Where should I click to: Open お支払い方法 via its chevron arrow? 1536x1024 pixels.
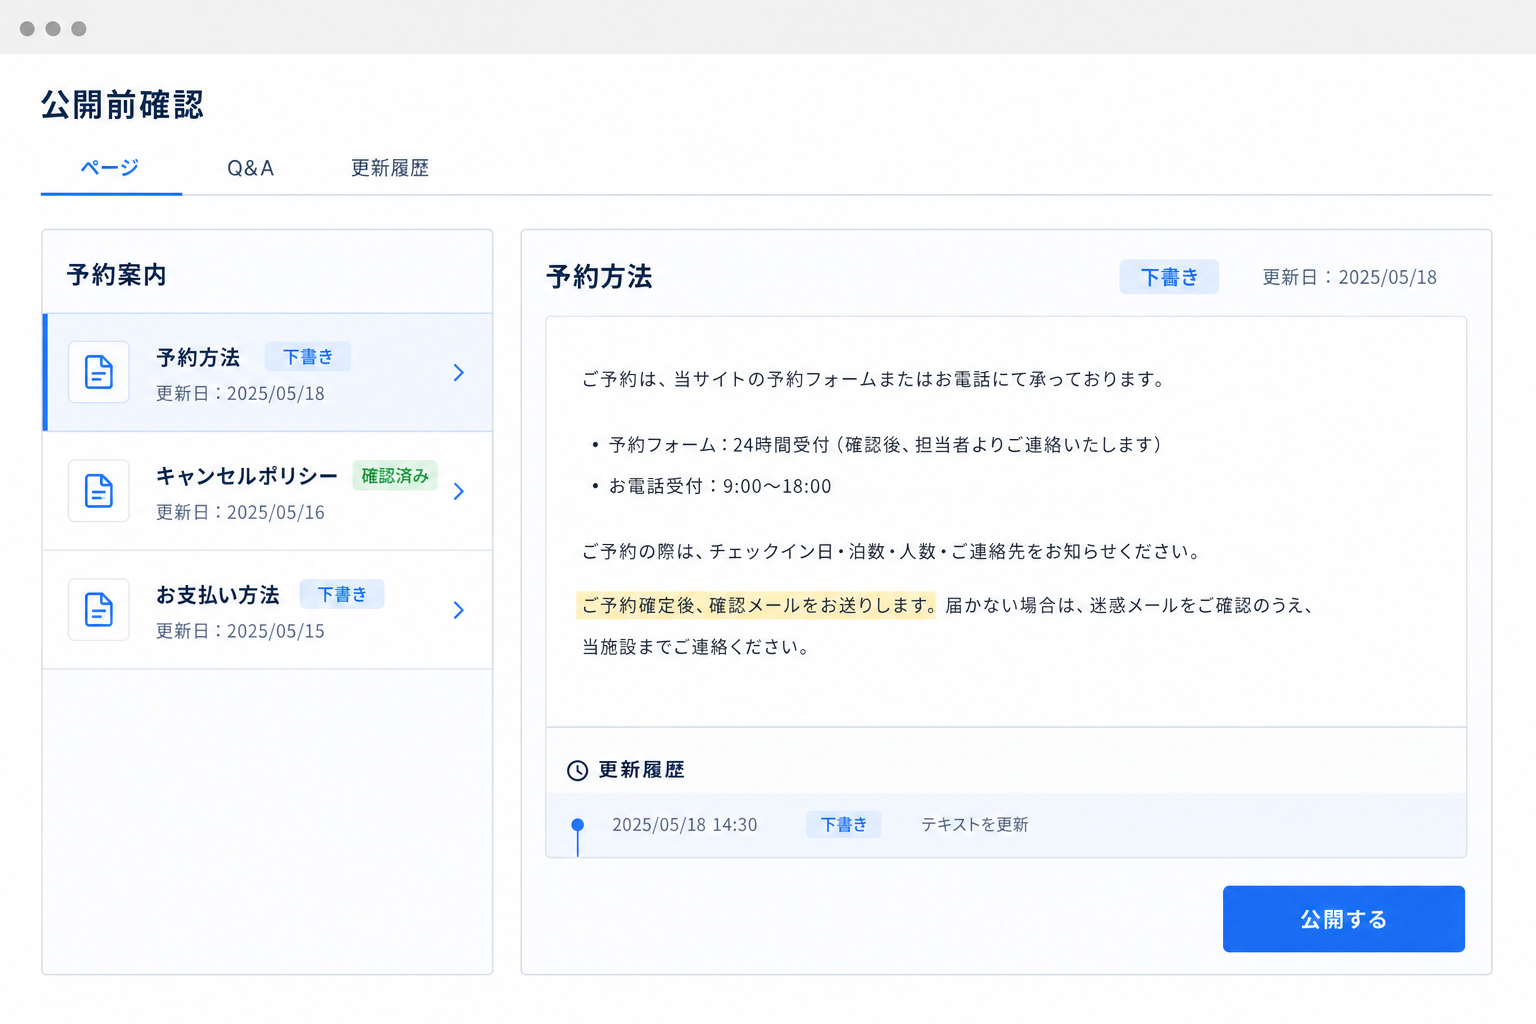[x=459, y=610]
